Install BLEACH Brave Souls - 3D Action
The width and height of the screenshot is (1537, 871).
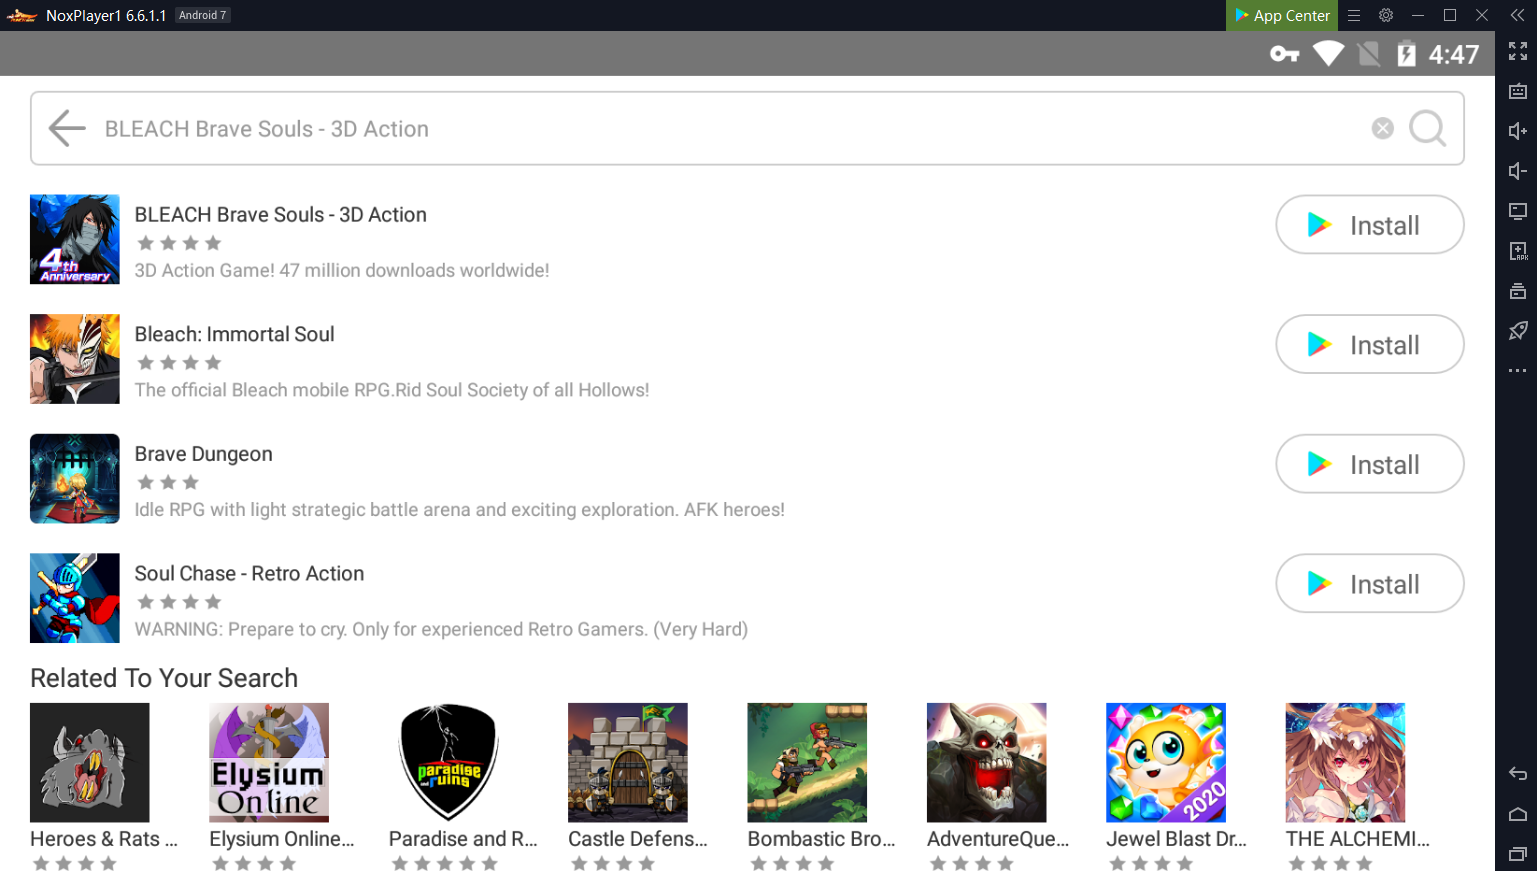click(x=1369, y=225)
